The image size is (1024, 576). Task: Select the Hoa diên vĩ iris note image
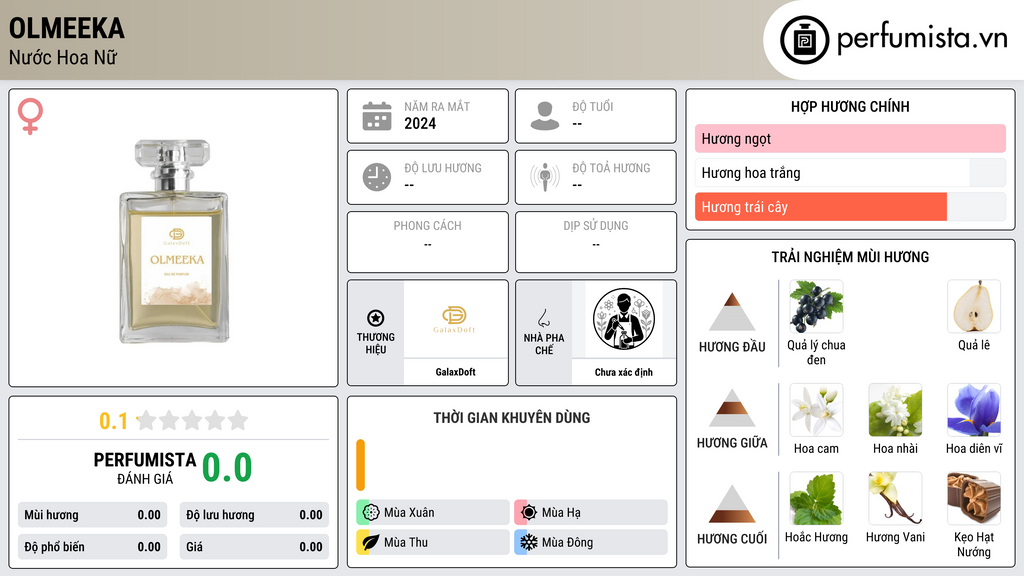(x=974, y=410)
